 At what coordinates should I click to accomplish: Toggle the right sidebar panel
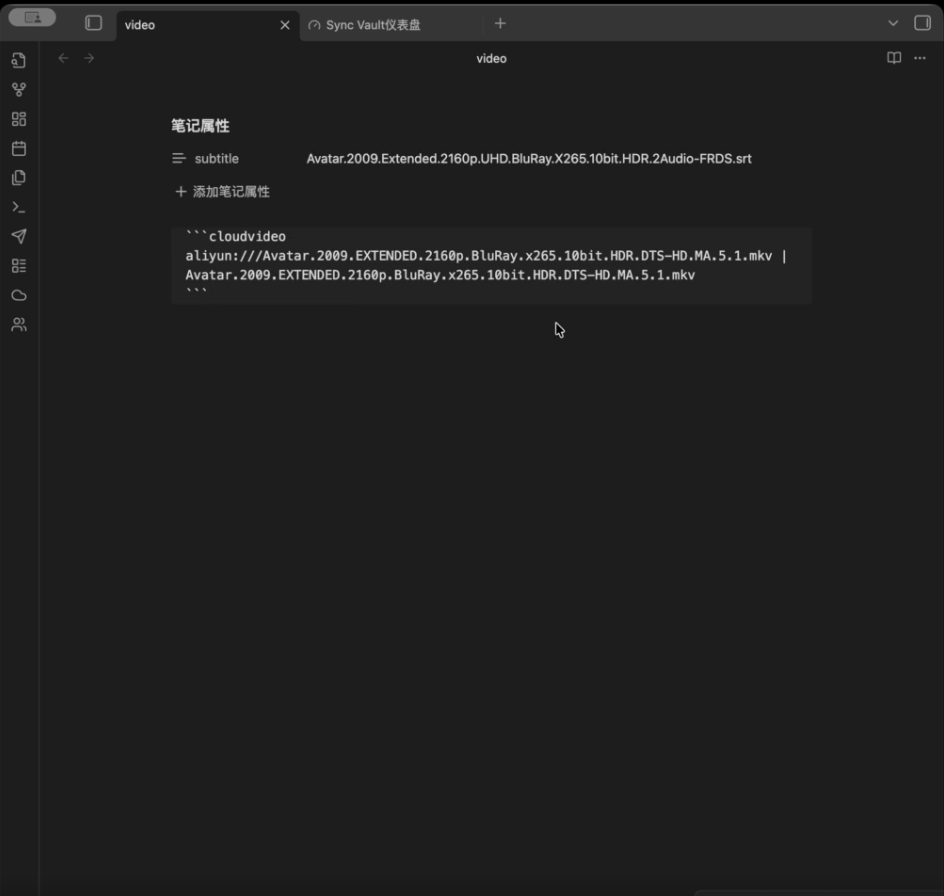click(922, 23)
